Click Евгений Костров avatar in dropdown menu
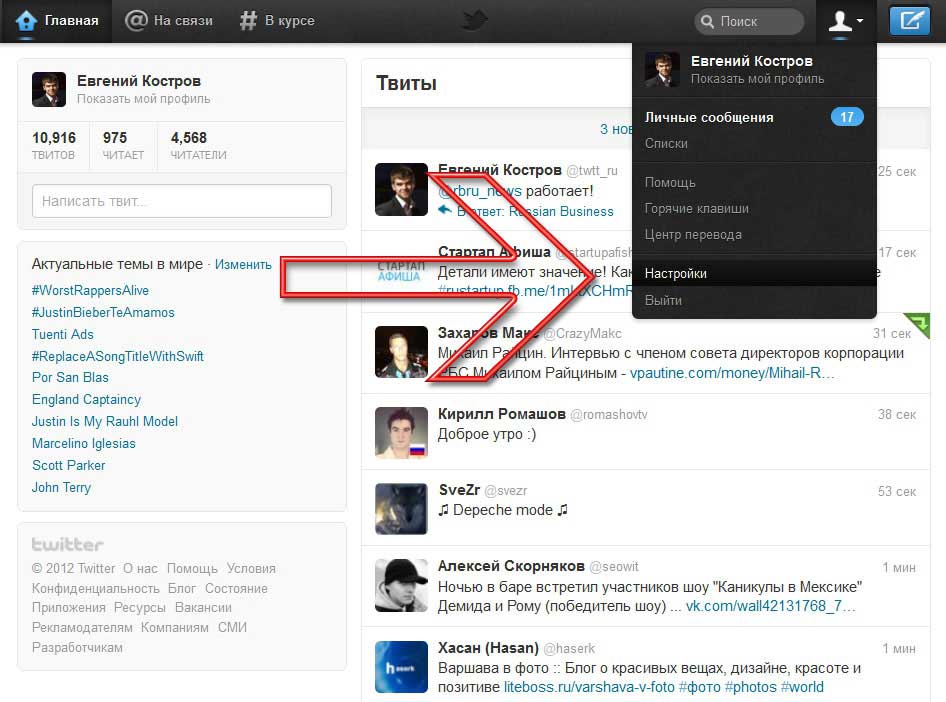This screenshot has width=946, height=702. coord(662,69)
